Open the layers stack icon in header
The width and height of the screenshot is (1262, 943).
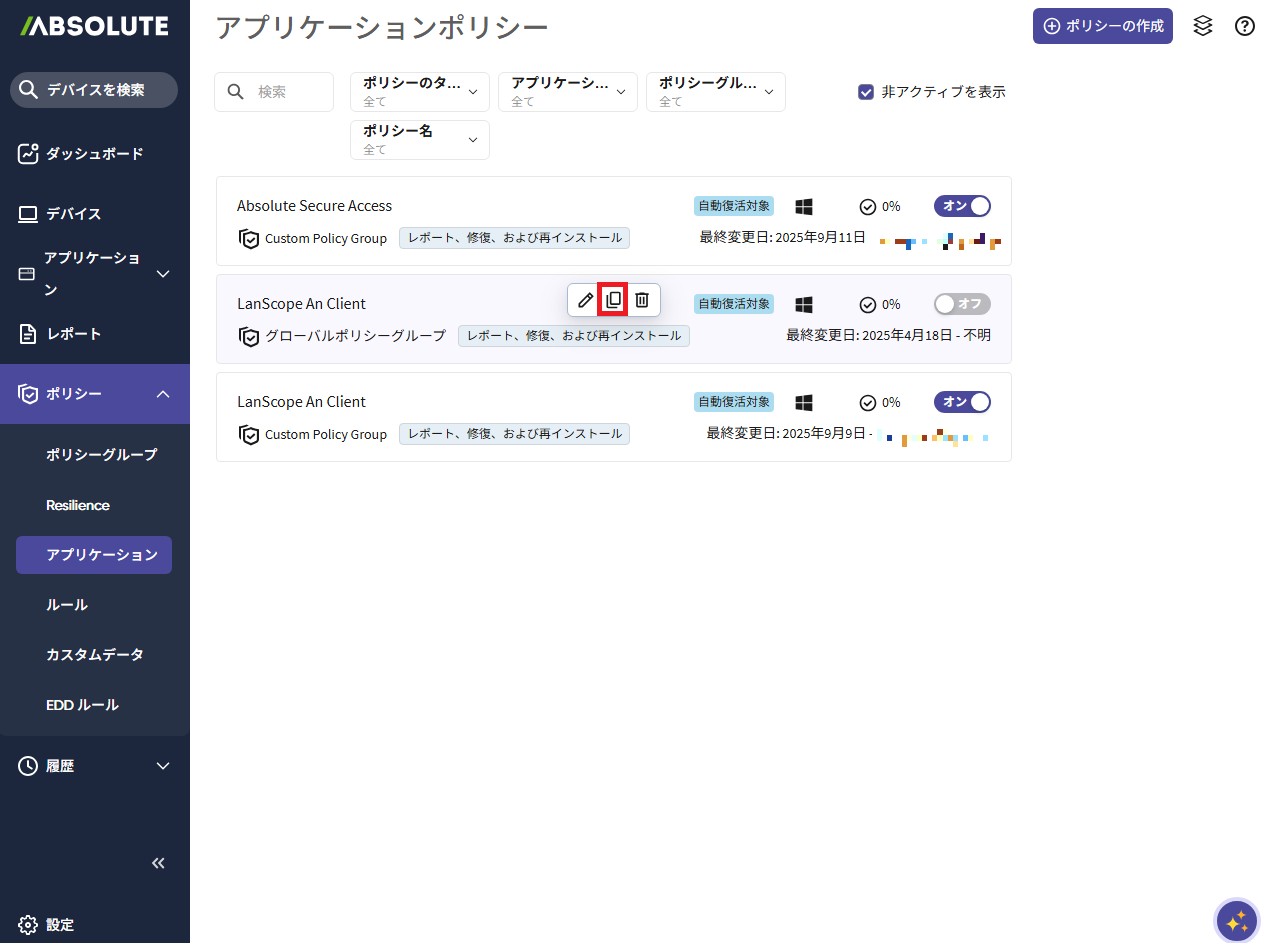(x=1203, y=26)
